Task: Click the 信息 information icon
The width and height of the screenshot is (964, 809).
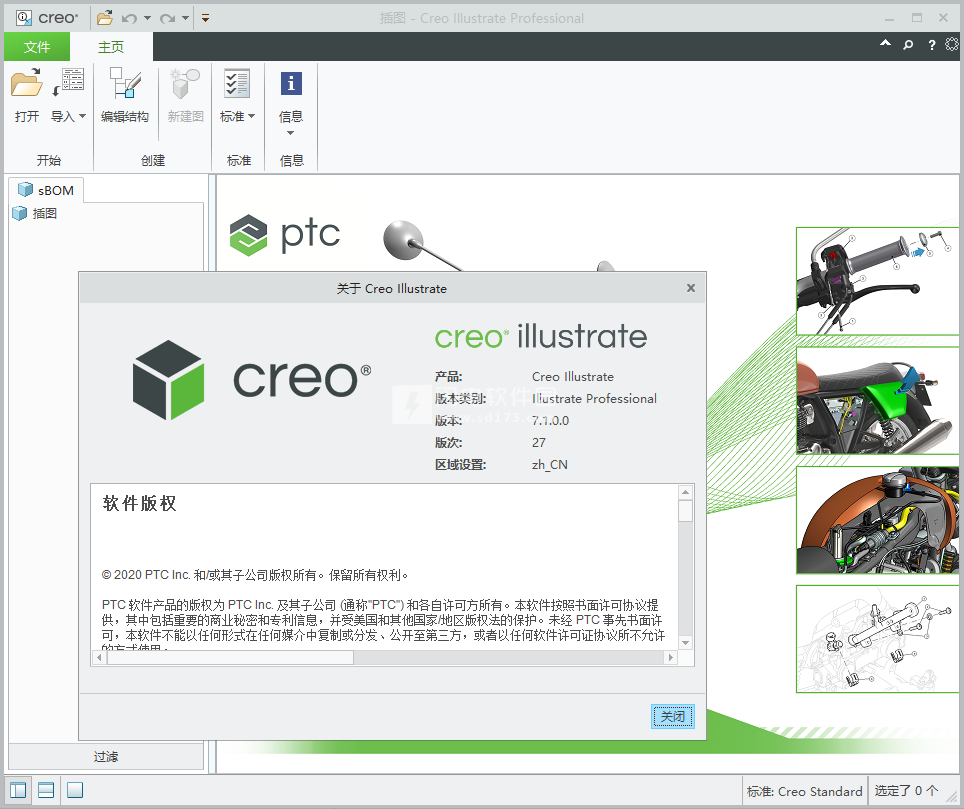Action: (x=291, y=83)
